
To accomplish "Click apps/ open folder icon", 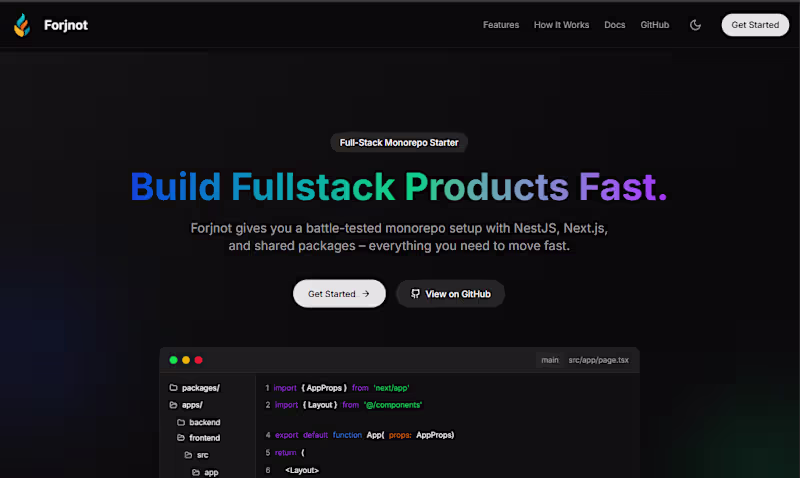I will pos(173,405).
